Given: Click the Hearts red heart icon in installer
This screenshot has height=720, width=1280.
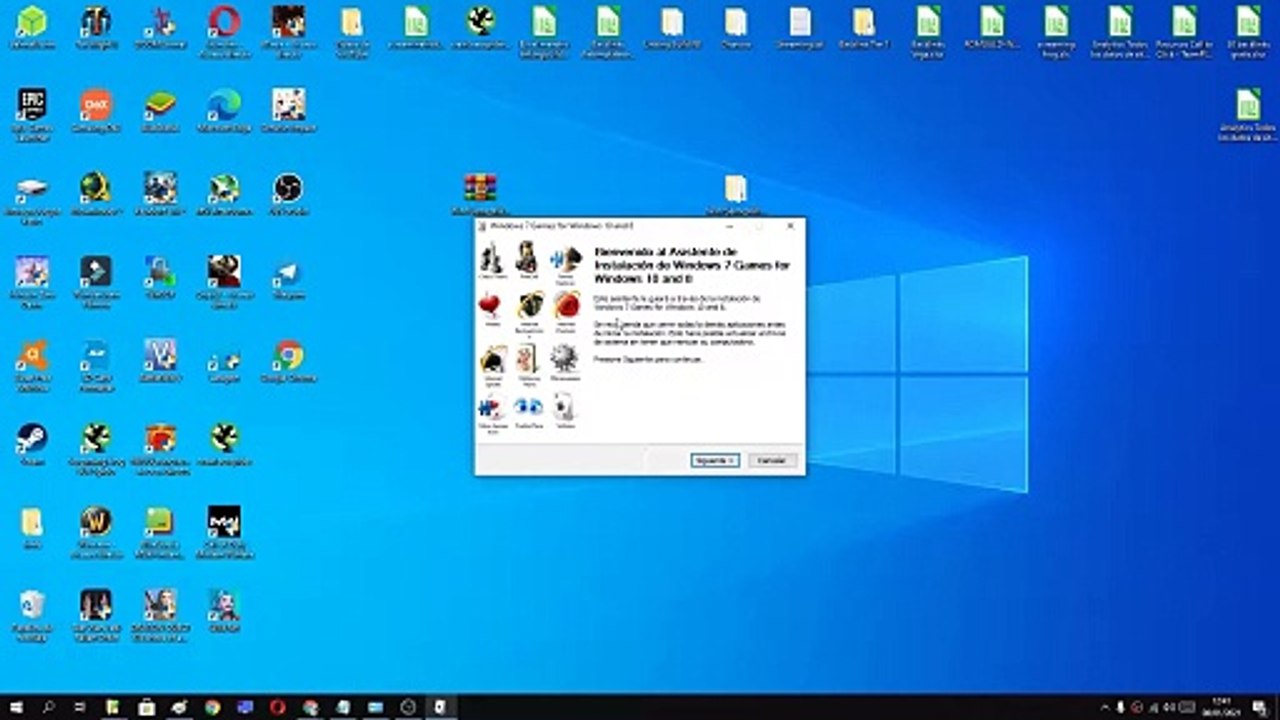Looking at the screenshot, I should [490, 305].
